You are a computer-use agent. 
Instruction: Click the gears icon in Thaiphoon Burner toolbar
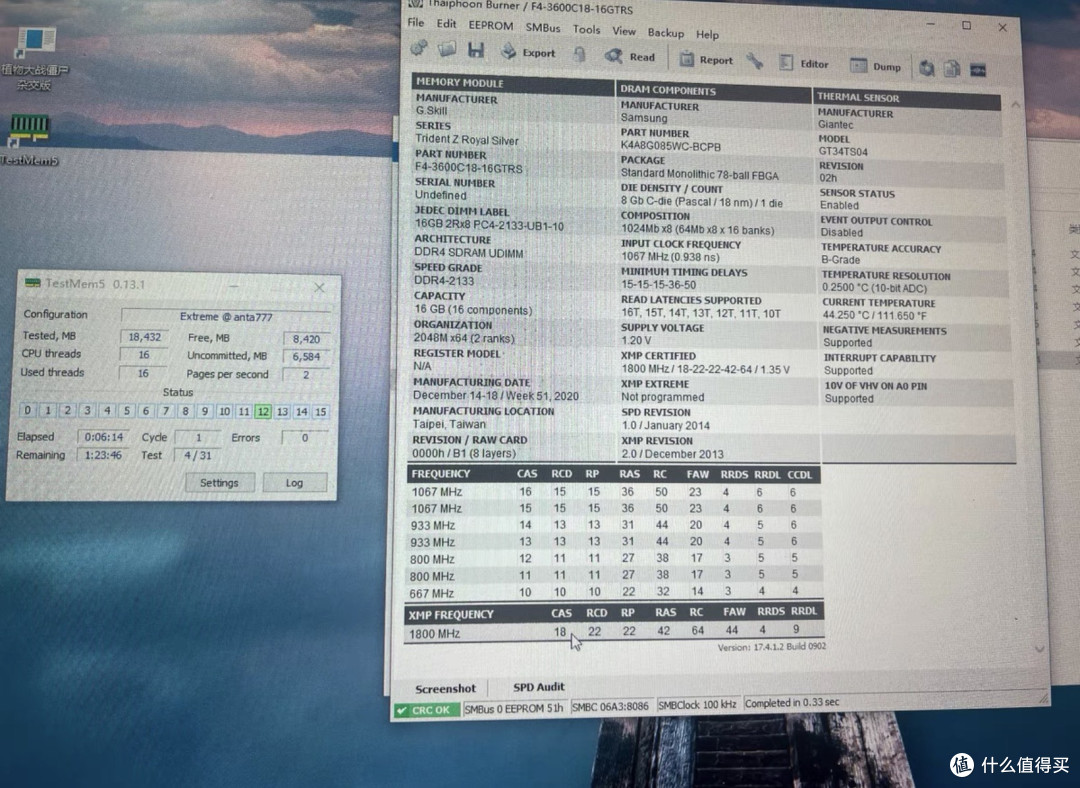pyautogui.click(x=419, y=49)
